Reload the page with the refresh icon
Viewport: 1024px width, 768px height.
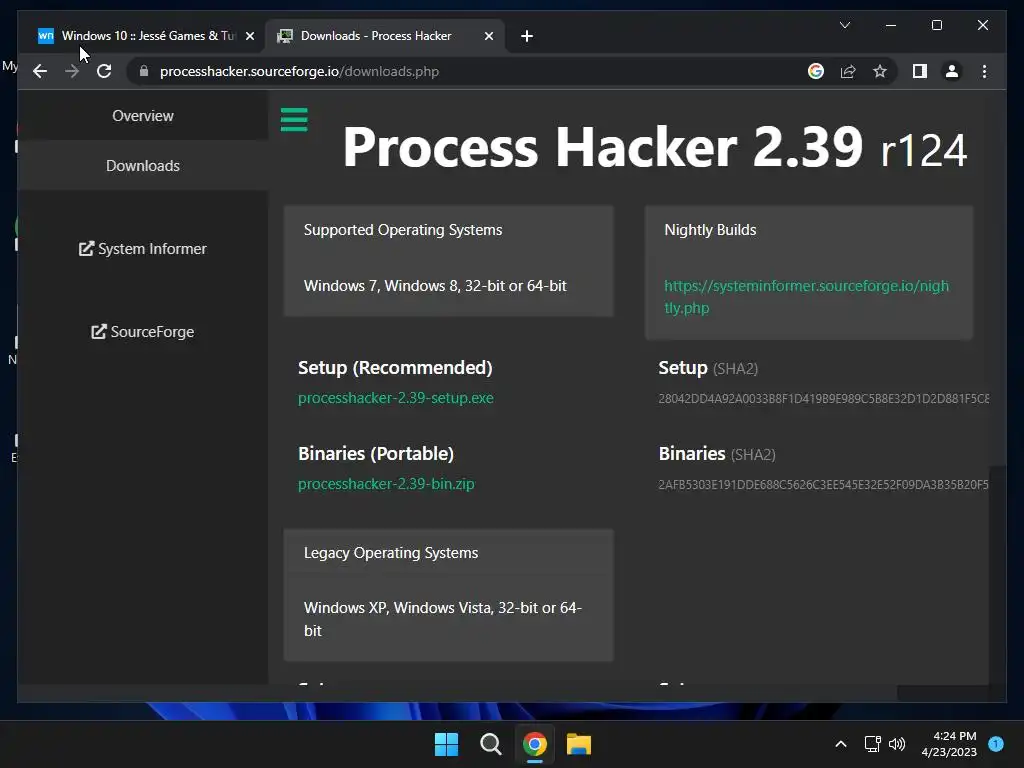(x=104, y=71)
